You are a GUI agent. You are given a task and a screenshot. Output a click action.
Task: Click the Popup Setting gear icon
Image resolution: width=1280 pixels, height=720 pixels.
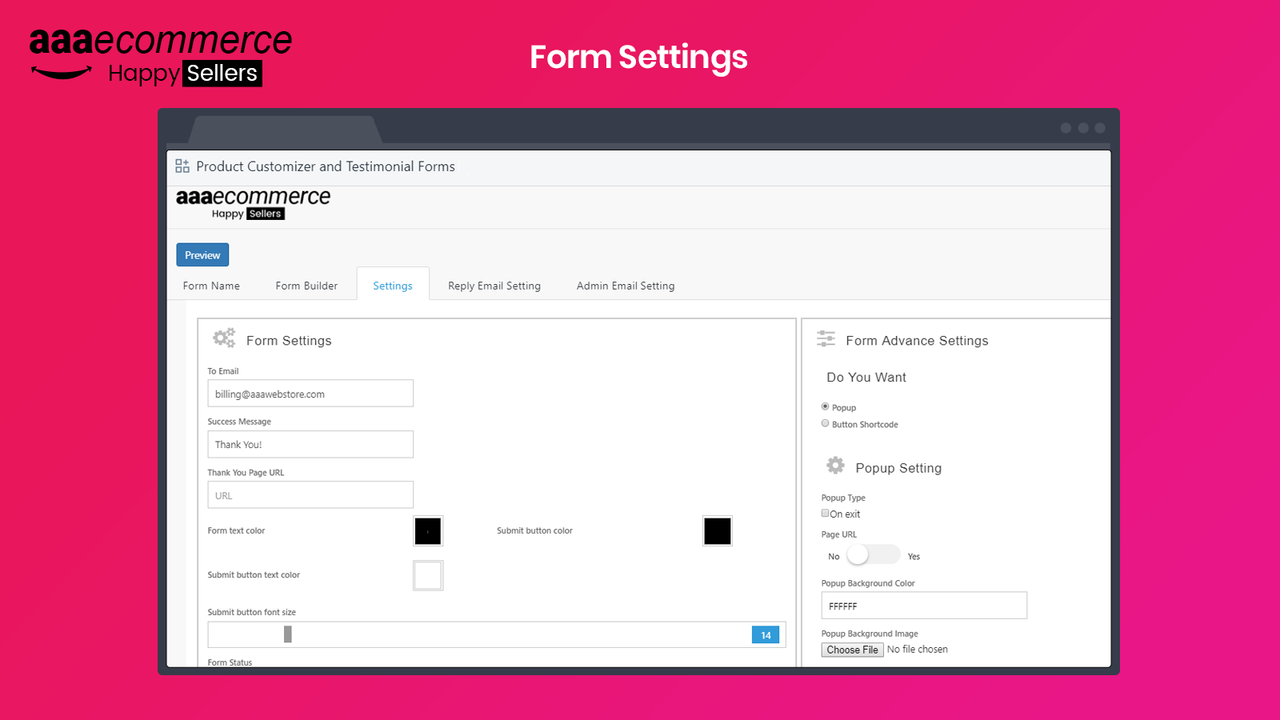click(836, 465)
